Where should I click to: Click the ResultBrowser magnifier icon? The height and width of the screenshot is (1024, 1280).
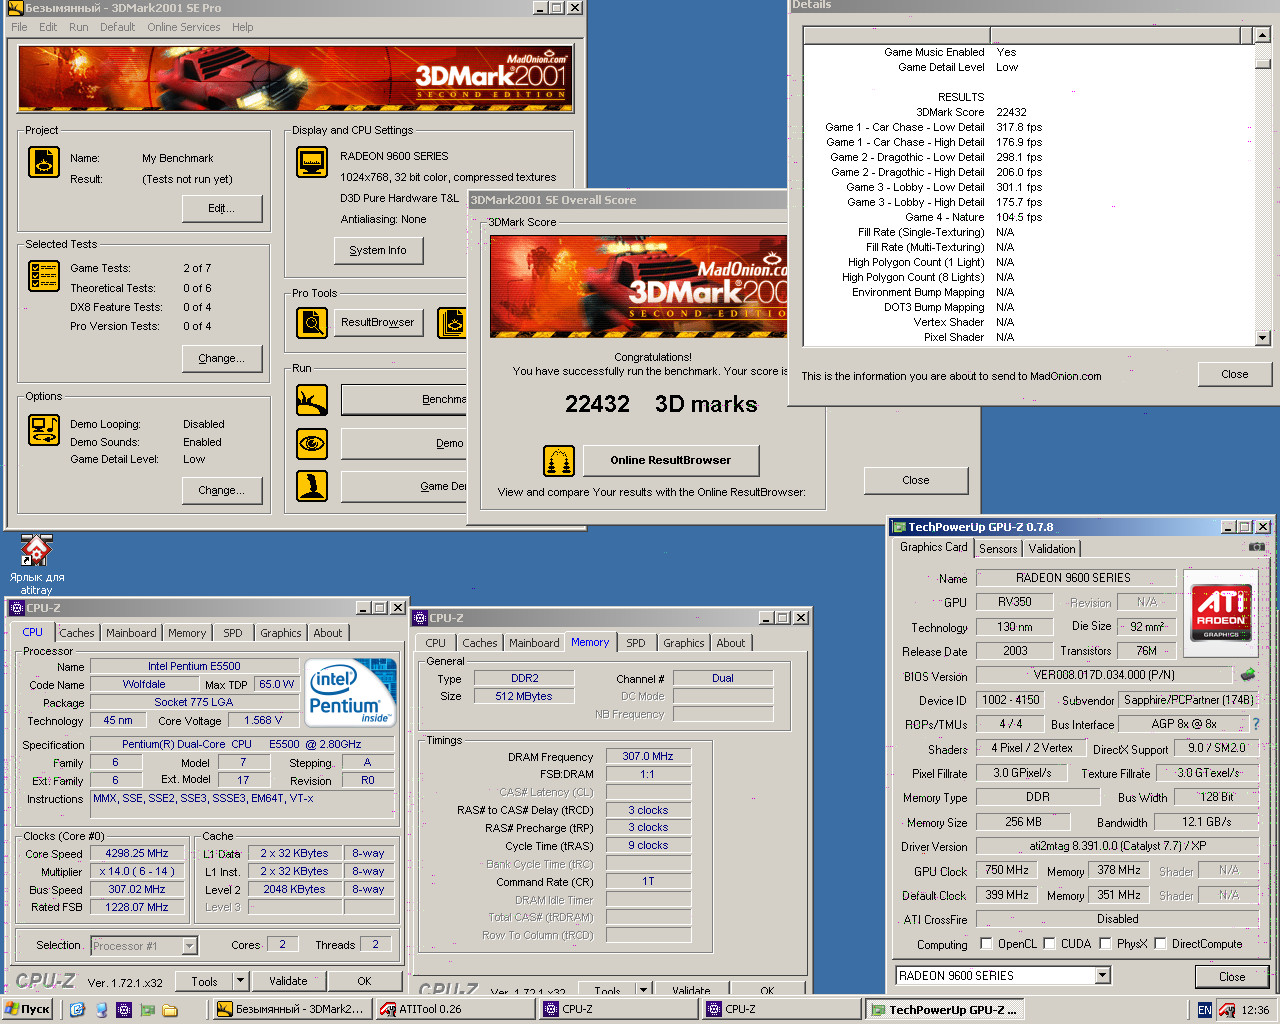coord(312,323)
